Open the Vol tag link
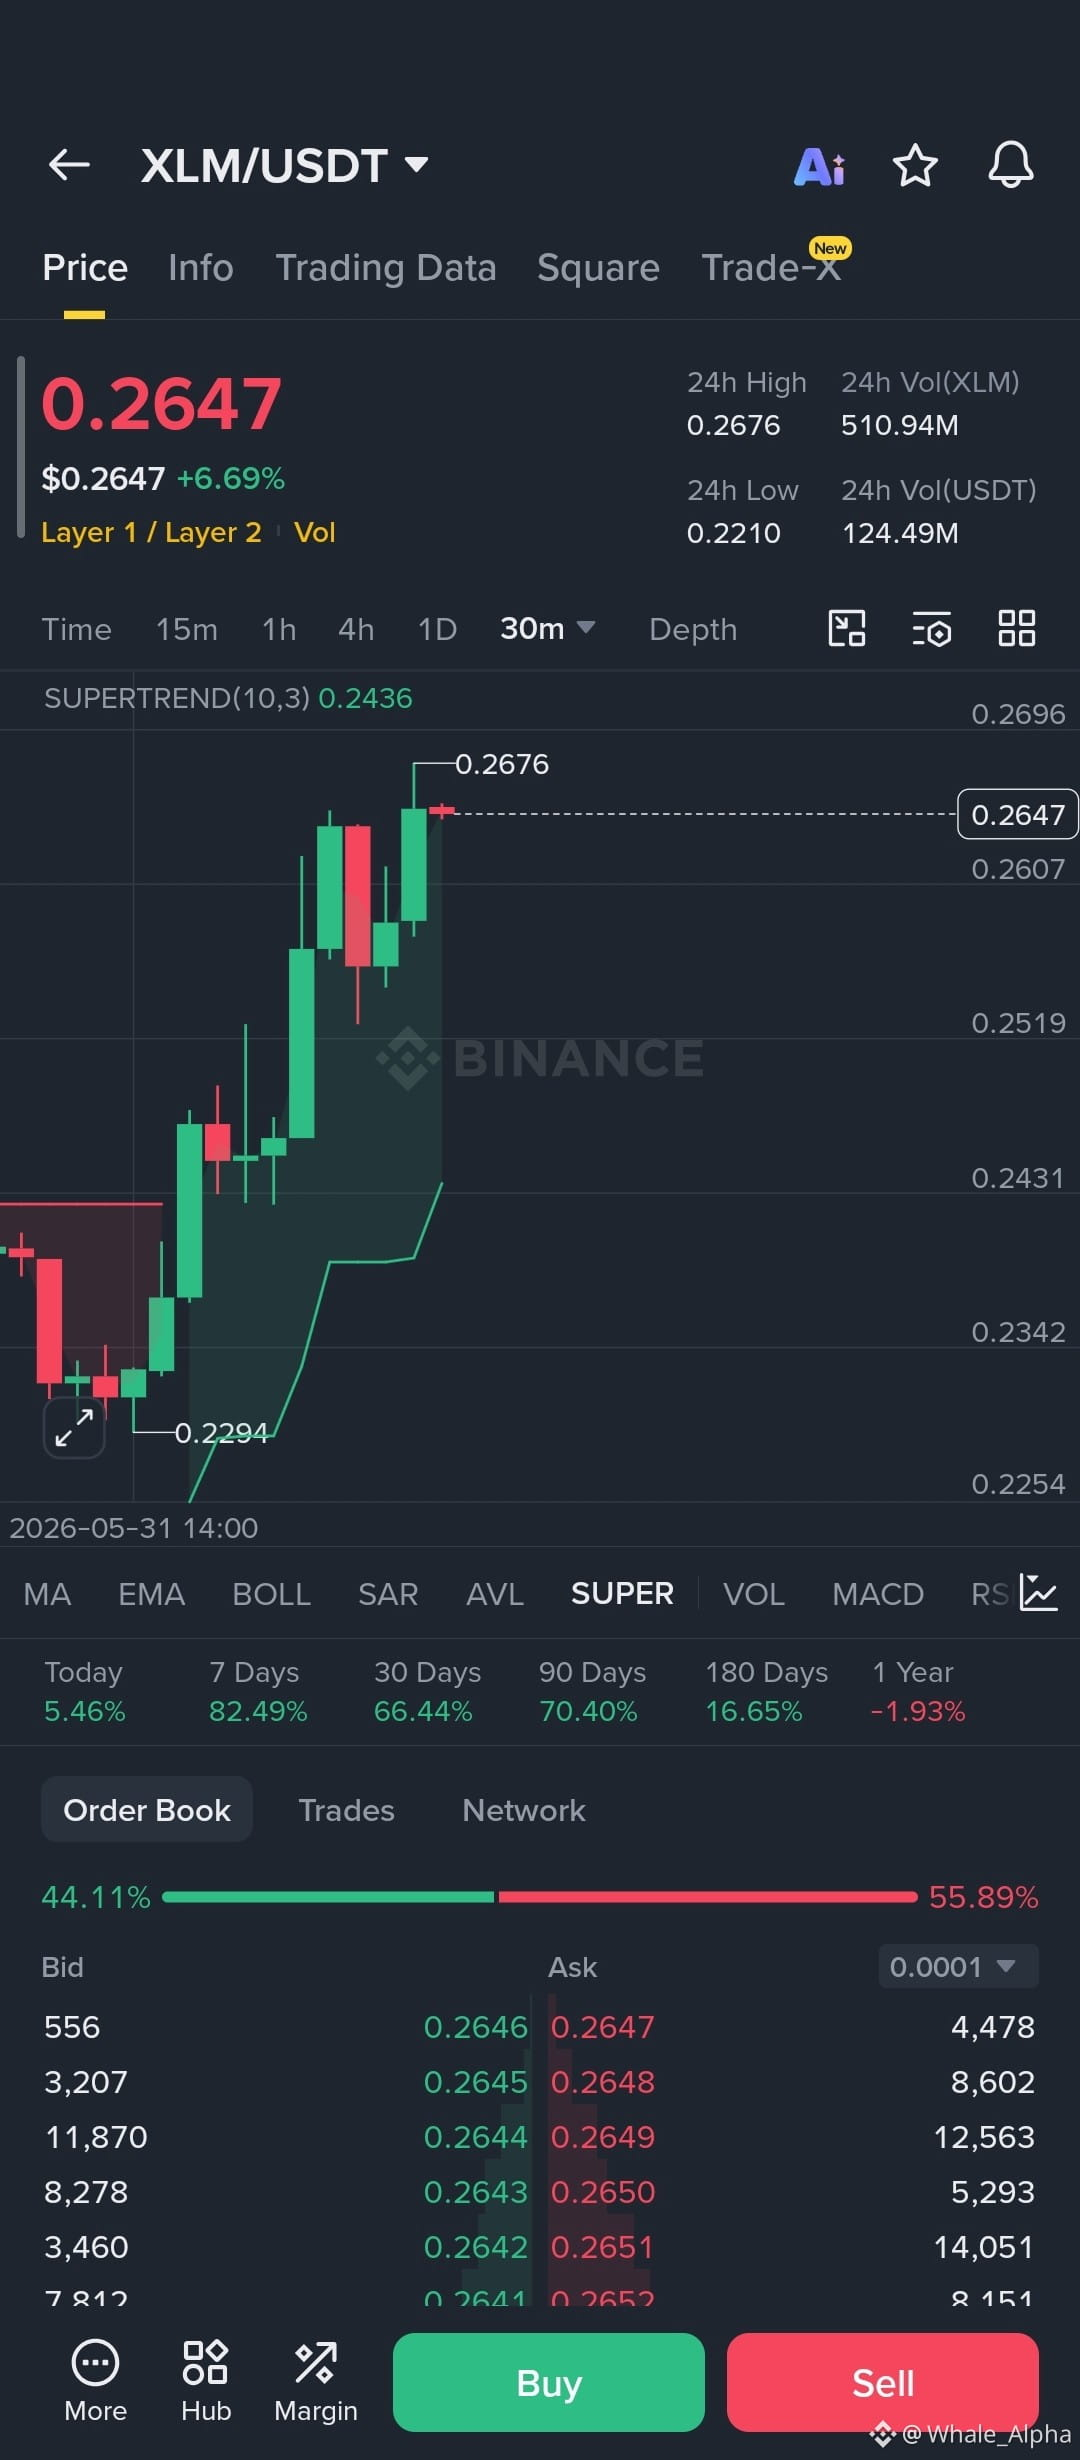 (314, 532)
